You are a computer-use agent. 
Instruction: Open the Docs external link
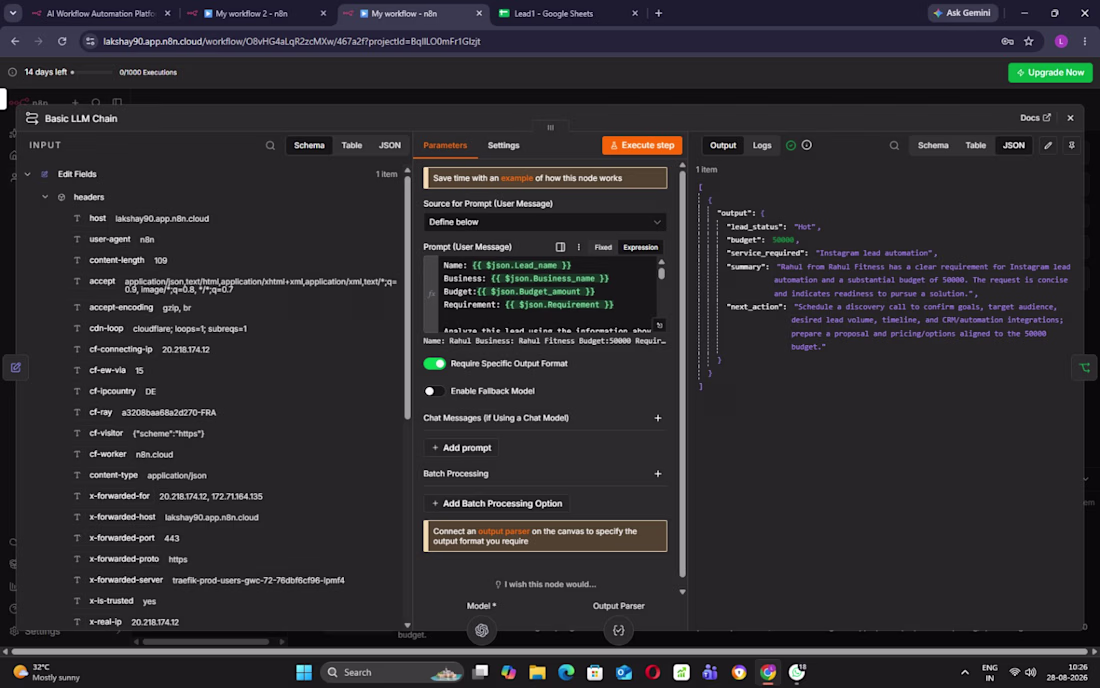(x=1035, y=118)
